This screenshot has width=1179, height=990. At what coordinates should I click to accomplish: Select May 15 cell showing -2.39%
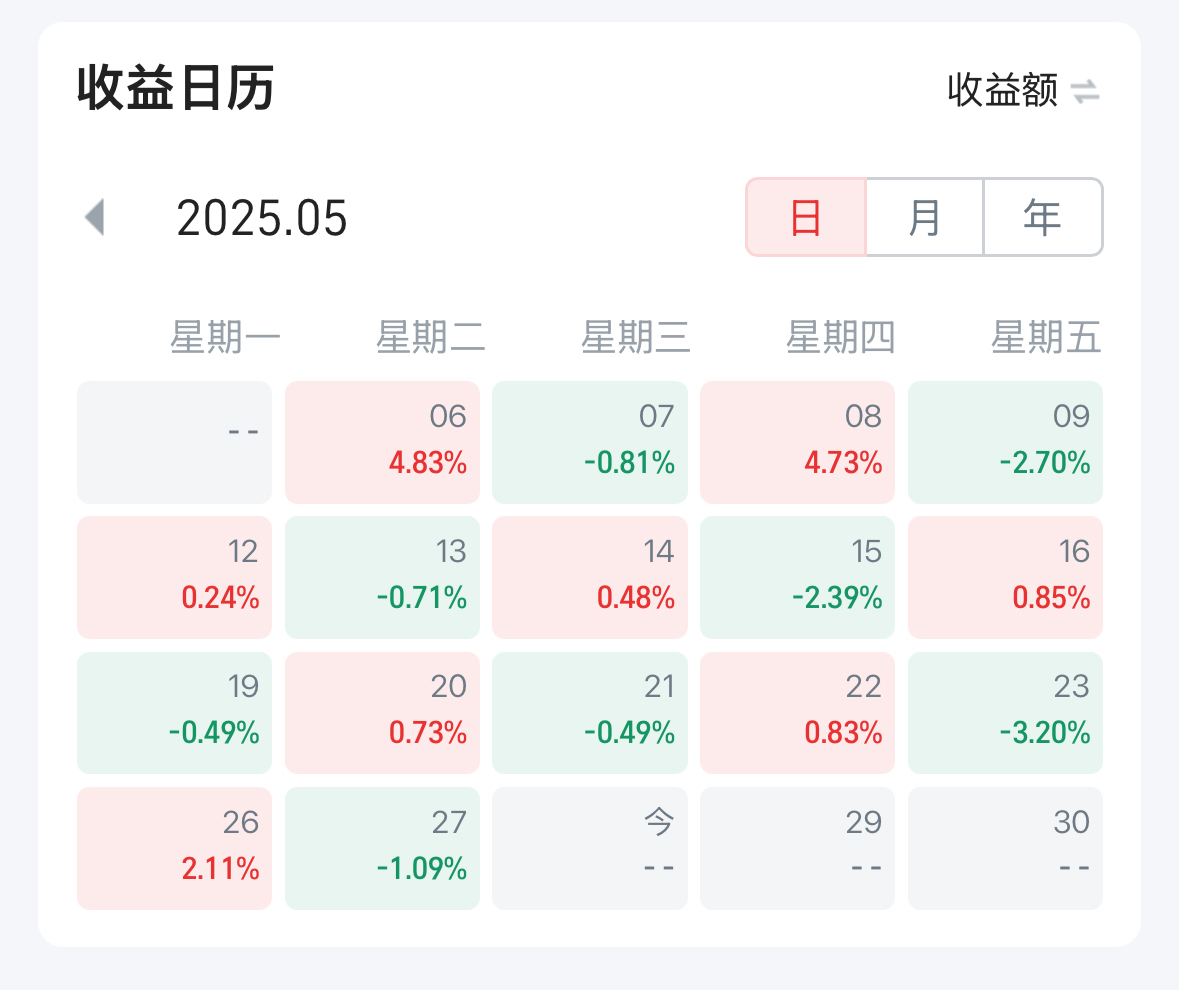click(x=798, y=577)
